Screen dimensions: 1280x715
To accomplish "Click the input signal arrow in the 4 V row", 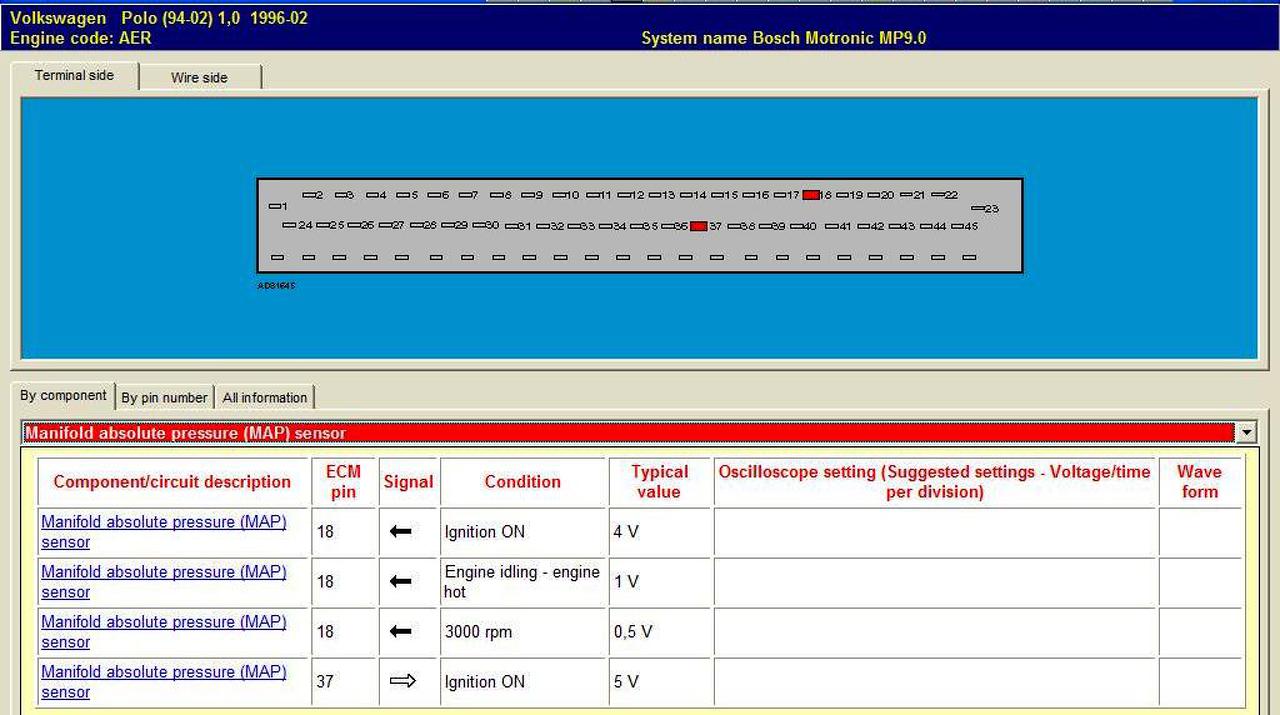I will click(x=401, y=532).
